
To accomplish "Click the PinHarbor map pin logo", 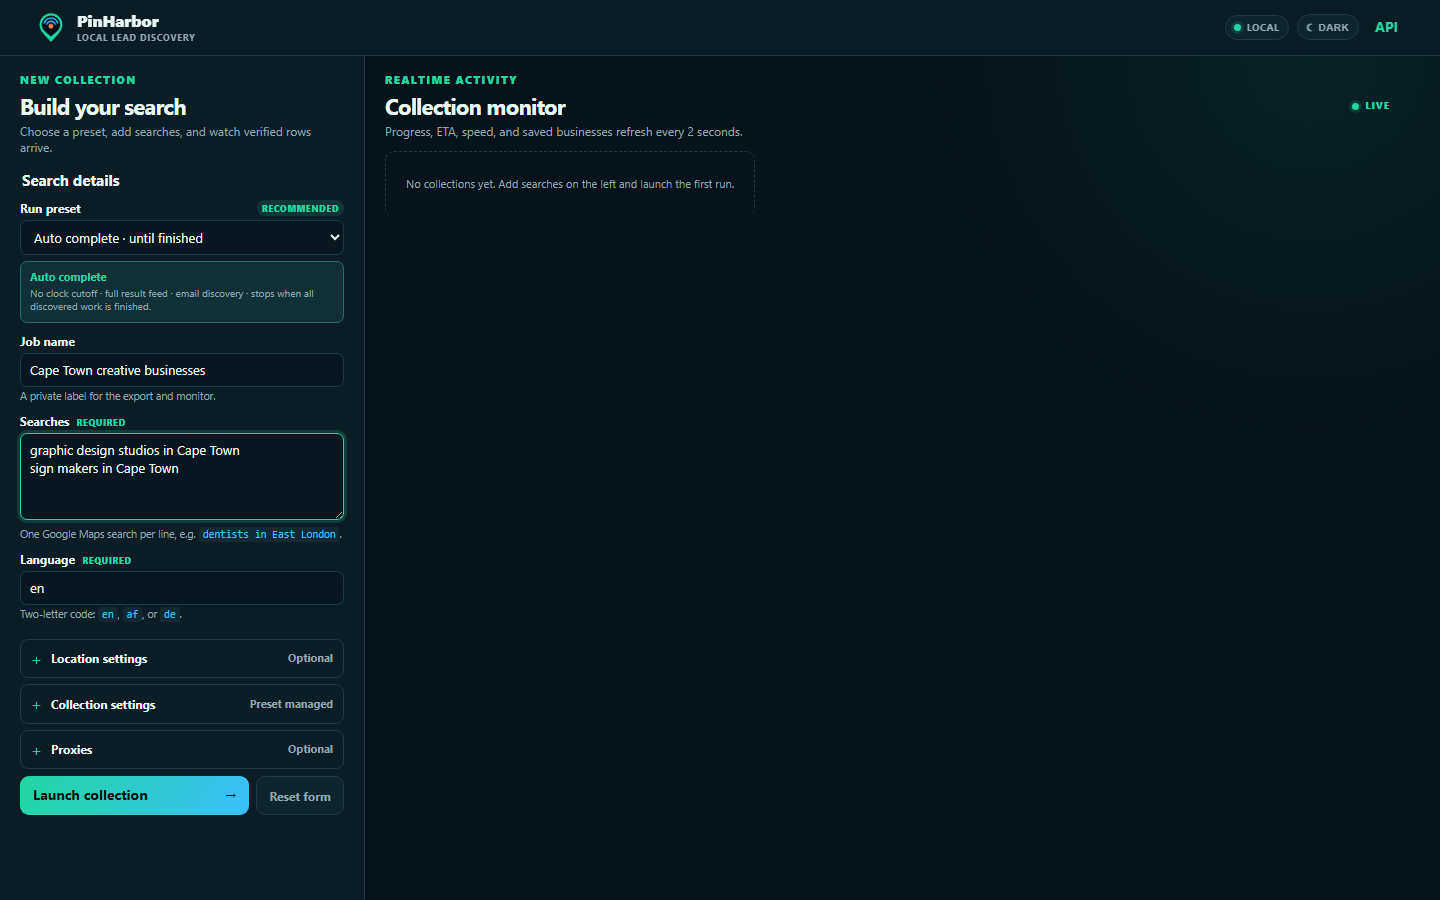I will (x=51, y=27).
